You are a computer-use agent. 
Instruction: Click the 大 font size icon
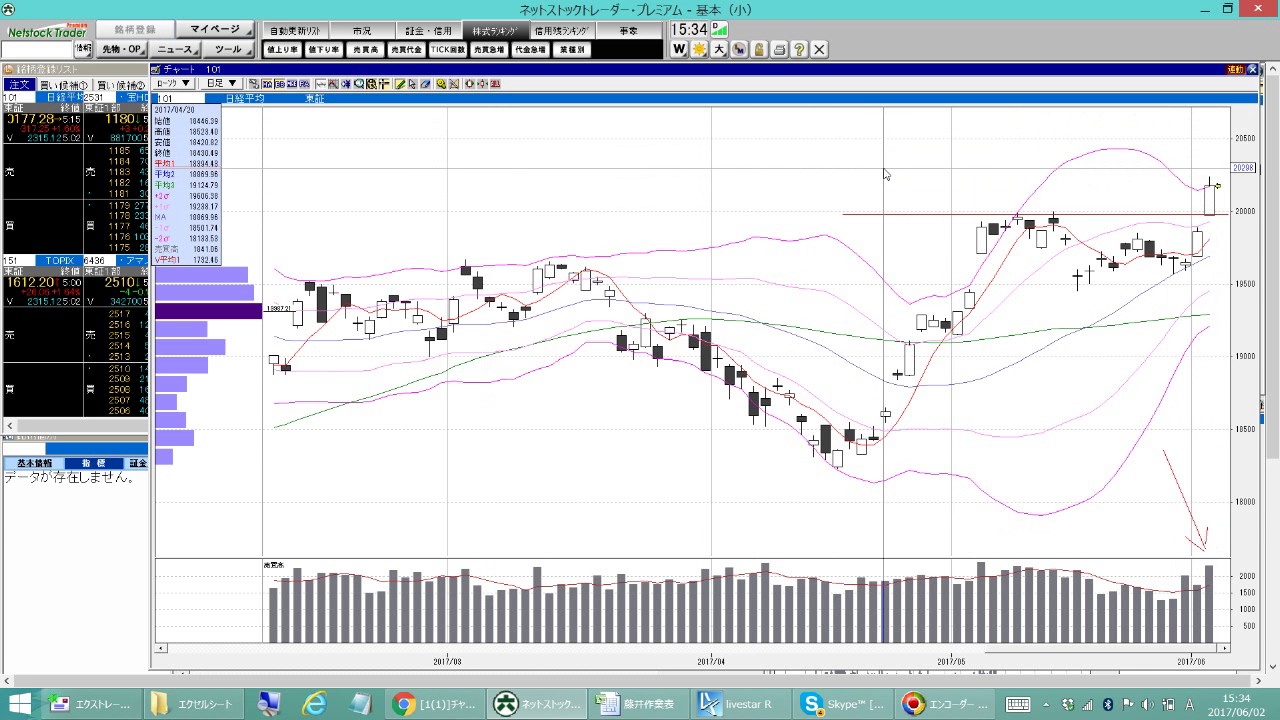click(719, 49)
